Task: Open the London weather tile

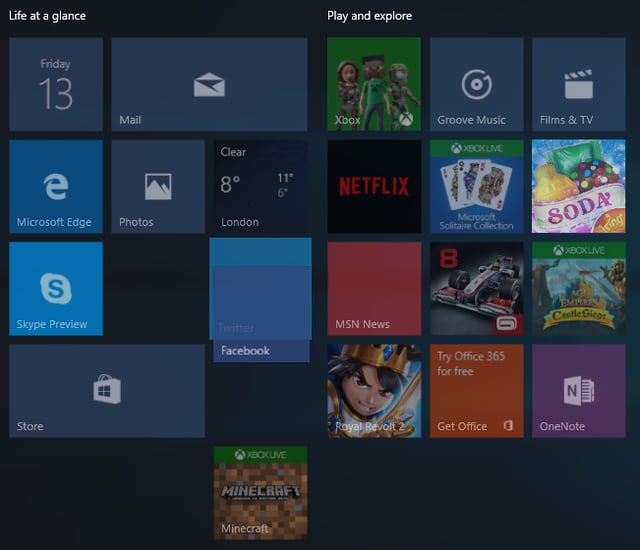Action: click(260, 186)
